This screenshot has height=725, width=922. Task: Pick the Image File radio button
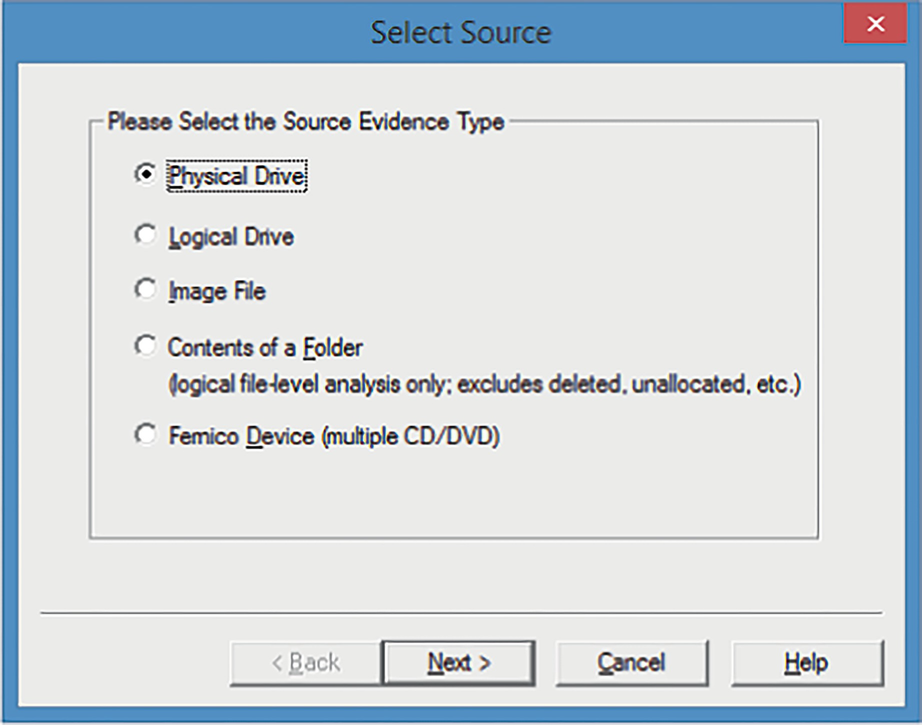pos(146,290)
